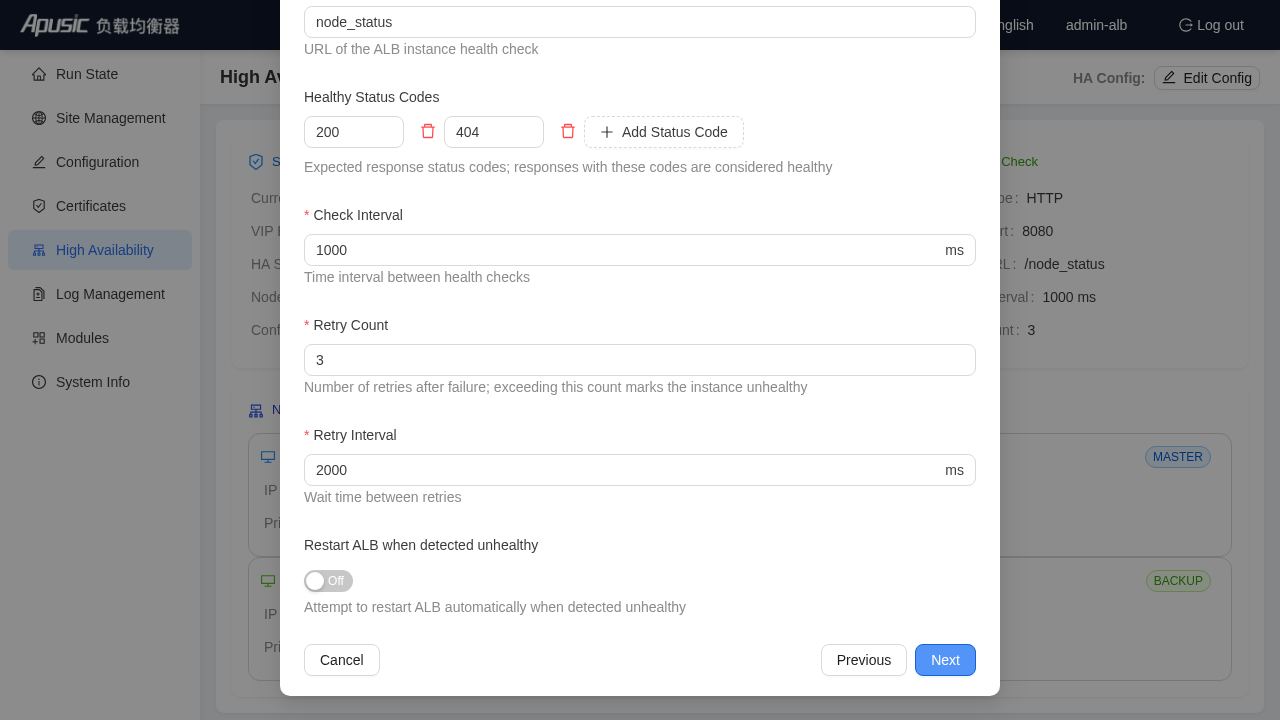Focus the 404 status code field

pyautogui.click(x=494, y=132)
